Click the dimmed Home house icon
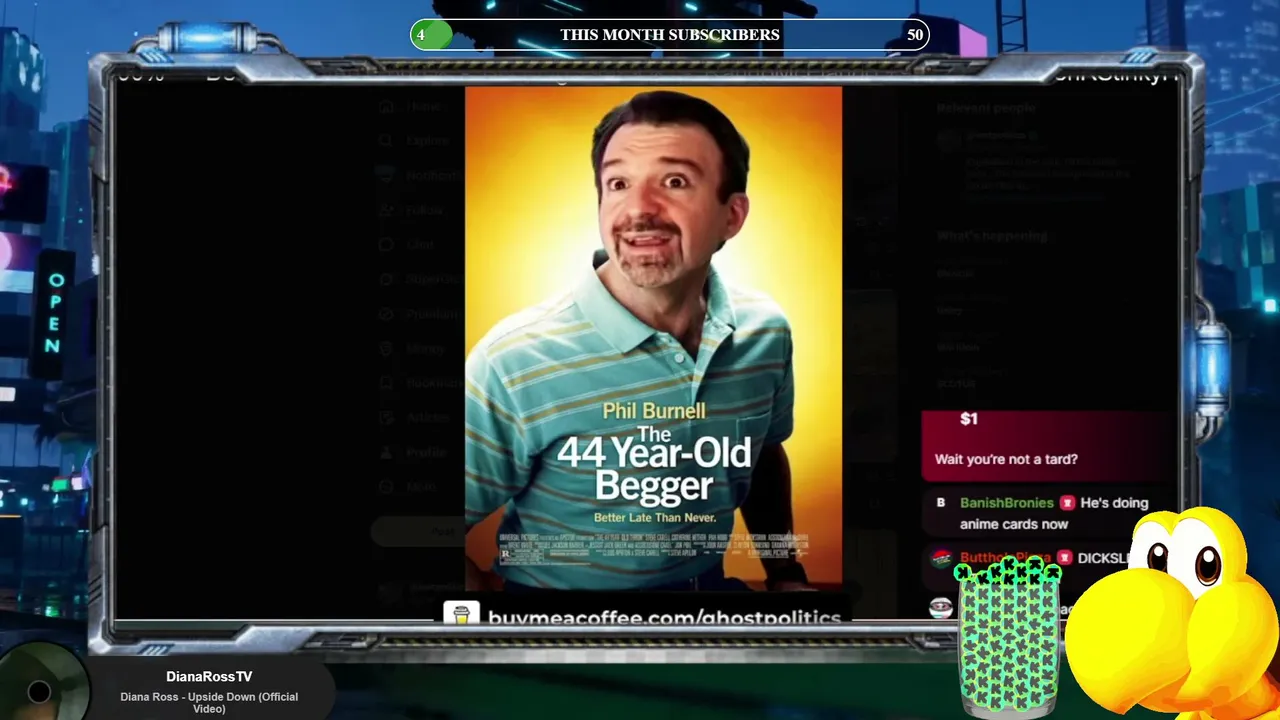1280x720 pixels. pyautogui.click(x=387, y=106)
